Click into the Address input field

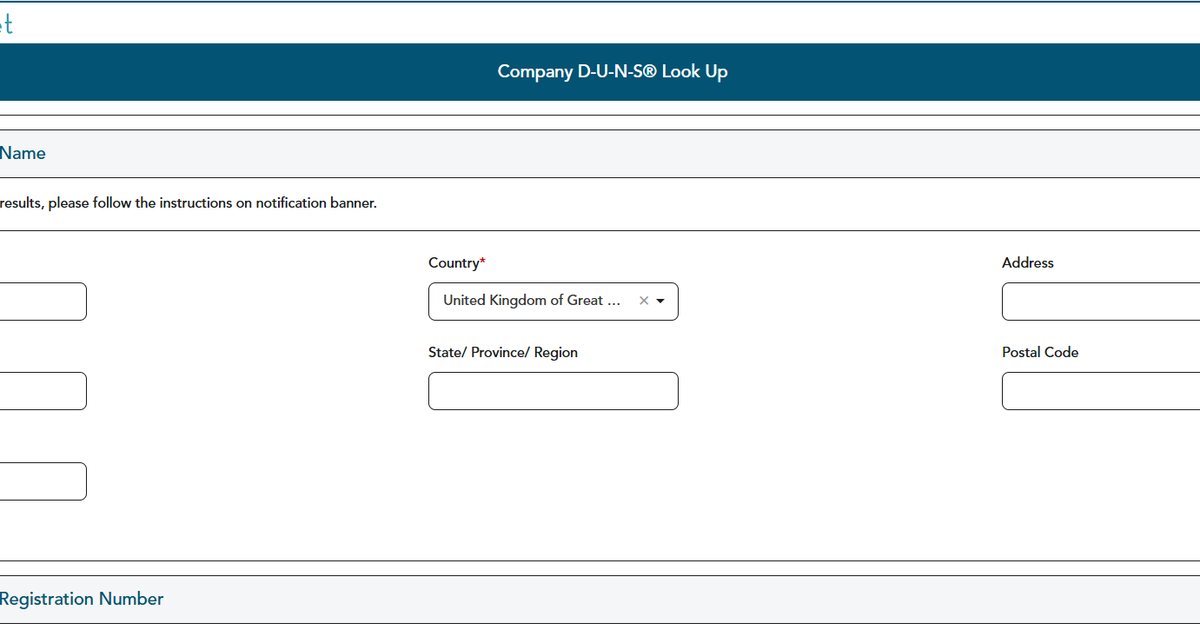click(x=1101, y=301)
